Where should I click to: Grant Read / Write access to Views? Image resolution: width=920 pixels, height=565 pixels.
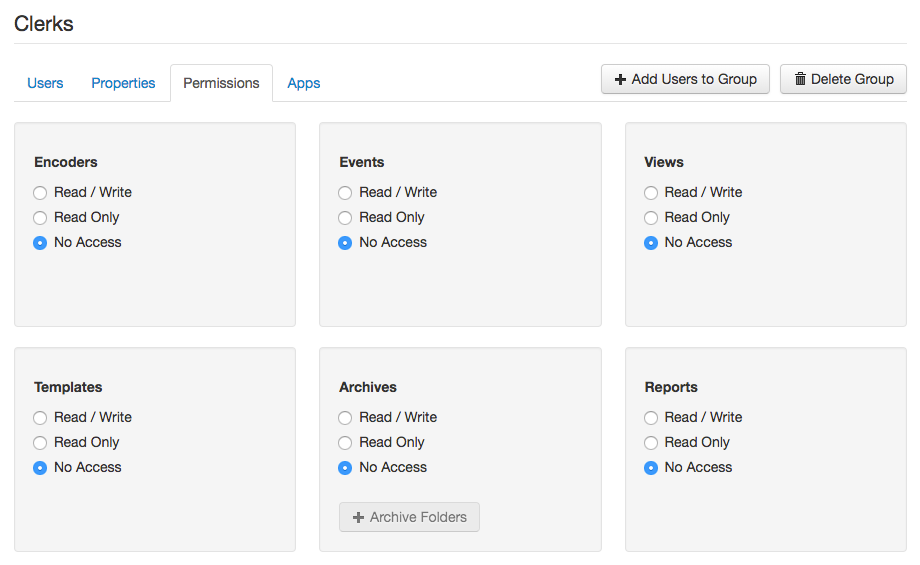coord(651,193)
